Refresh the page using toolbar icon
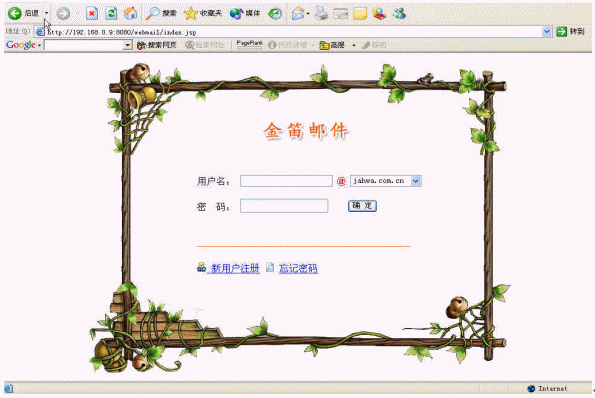 111,14
